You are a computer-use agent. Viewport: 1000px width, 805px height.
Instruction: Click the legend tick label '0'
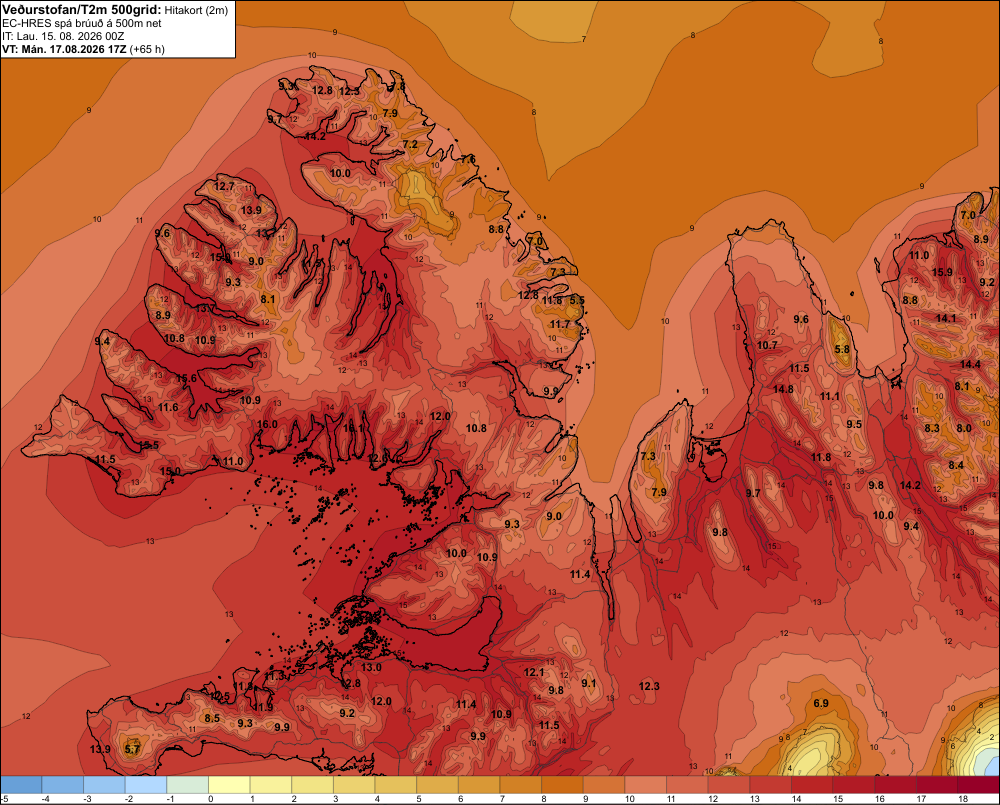[x=211, y=799]
